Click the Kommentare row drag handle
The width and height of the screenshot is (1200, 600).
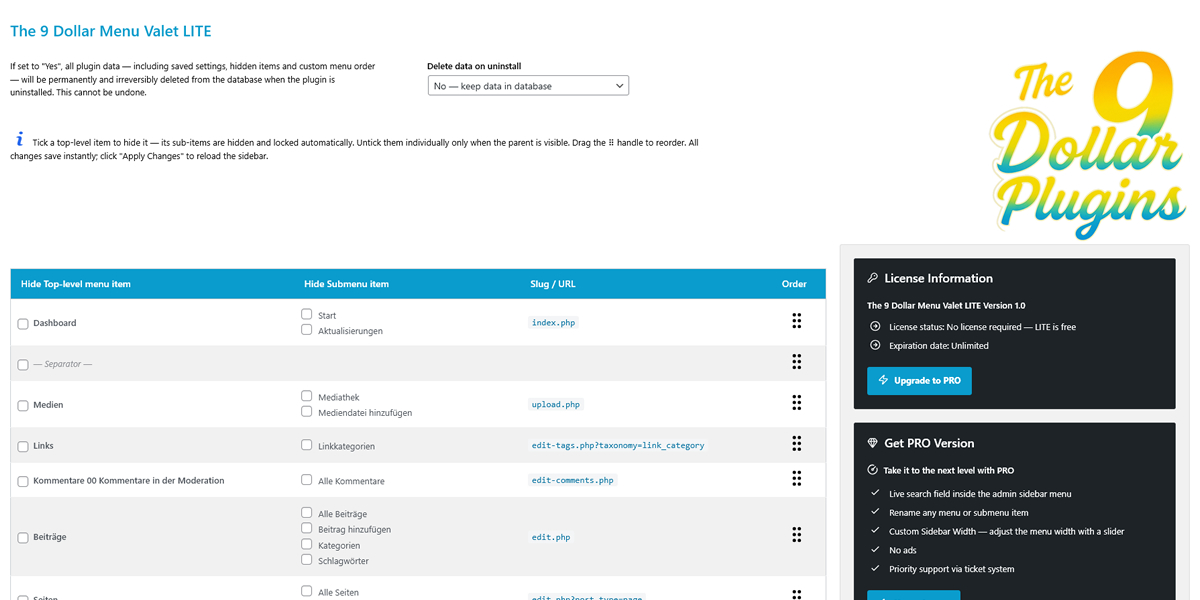796,479
